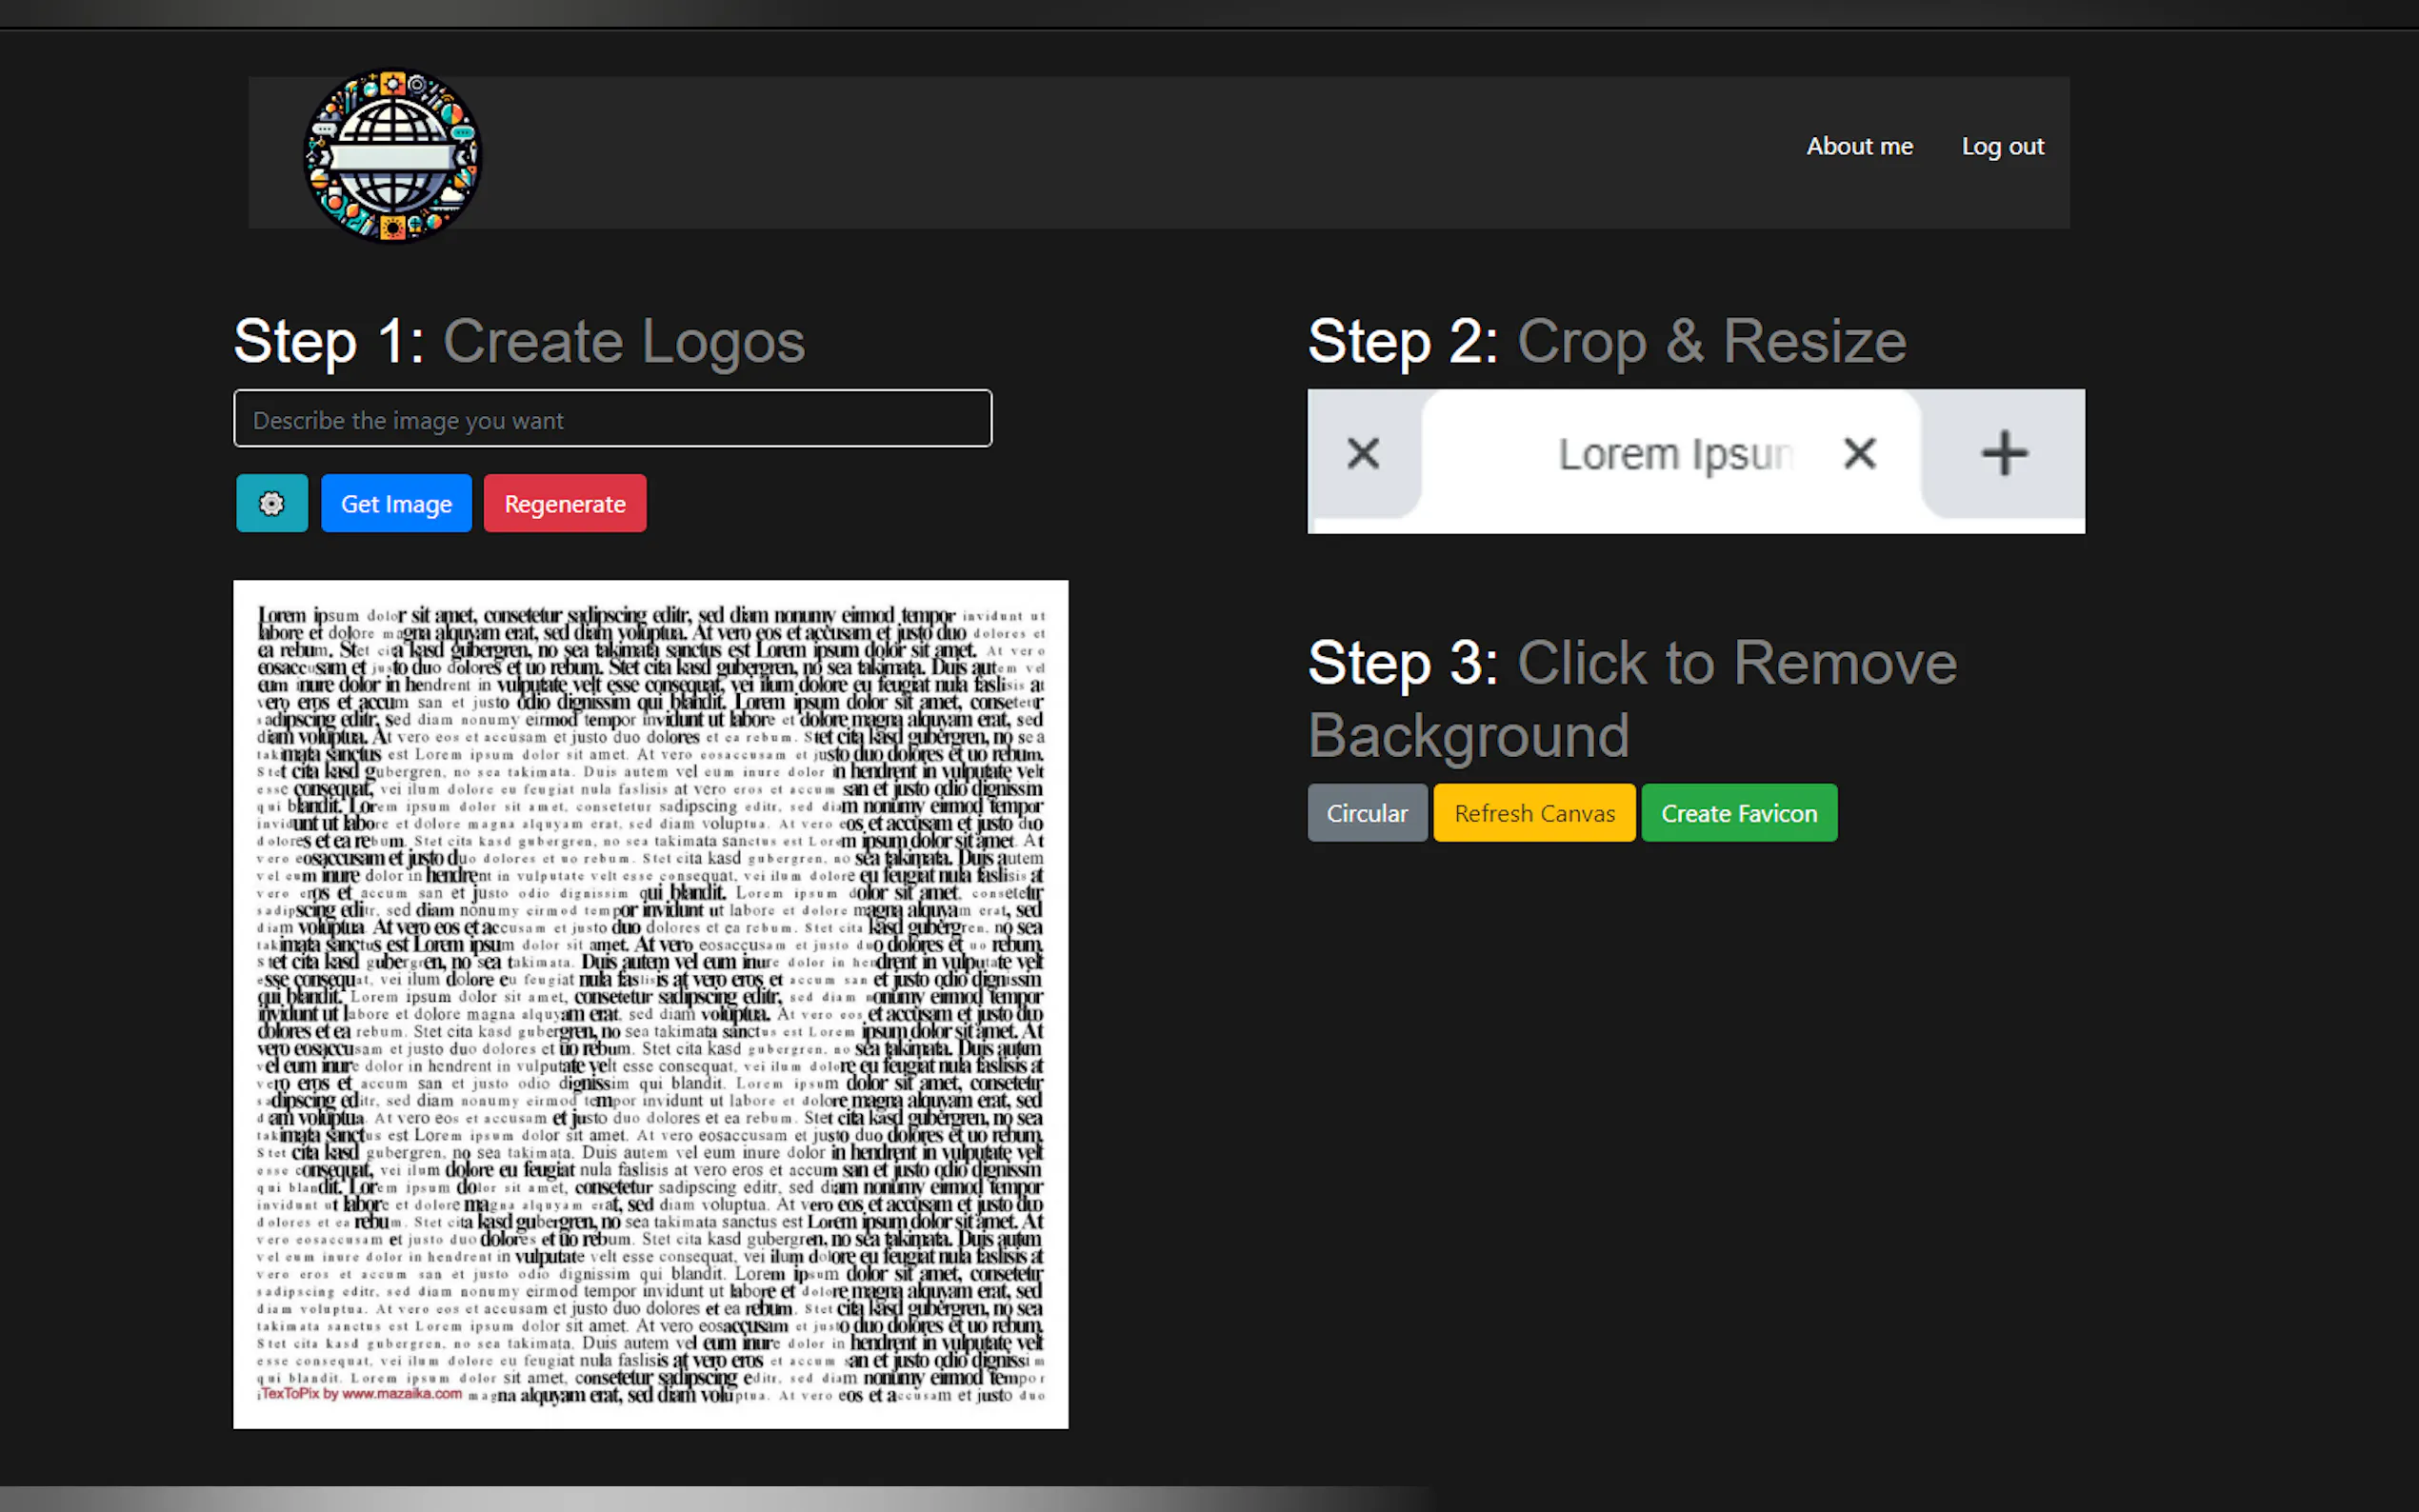2419x1512 pixels.
Task: Focus the 'Describe the image you want' field
Action: (x=612, y=419)
